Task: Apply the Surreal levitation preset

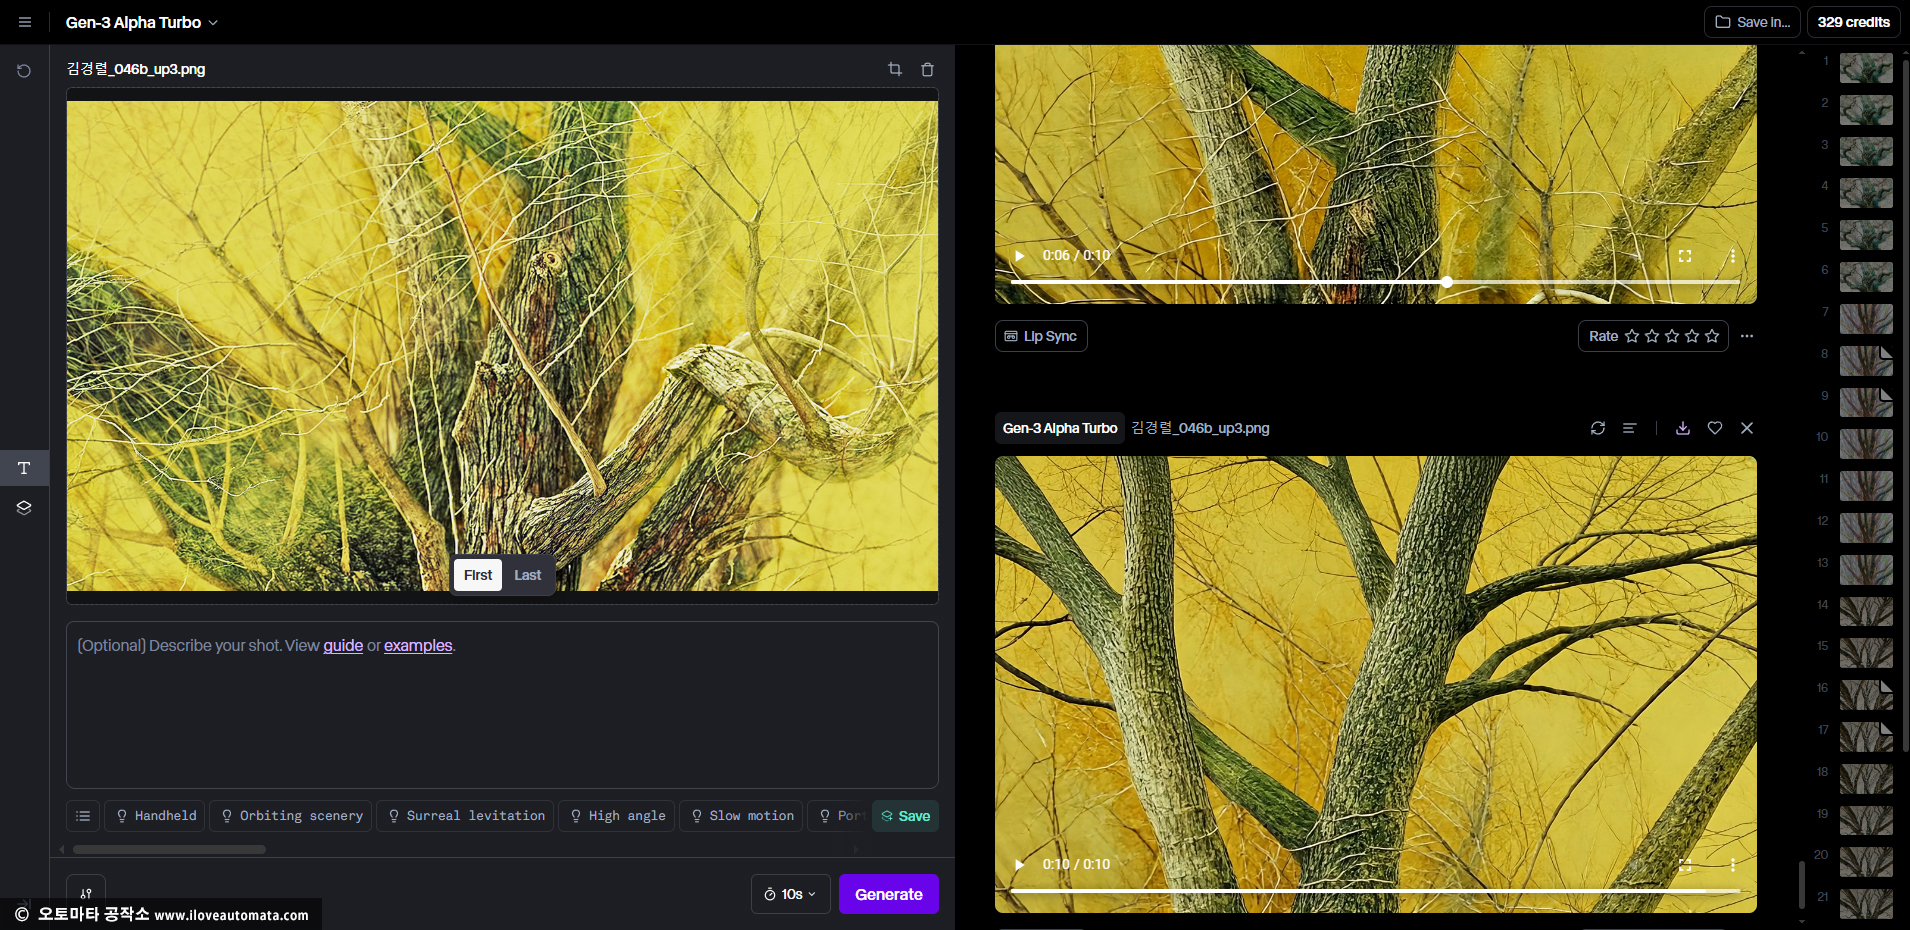Action: (x=465, y=816)
